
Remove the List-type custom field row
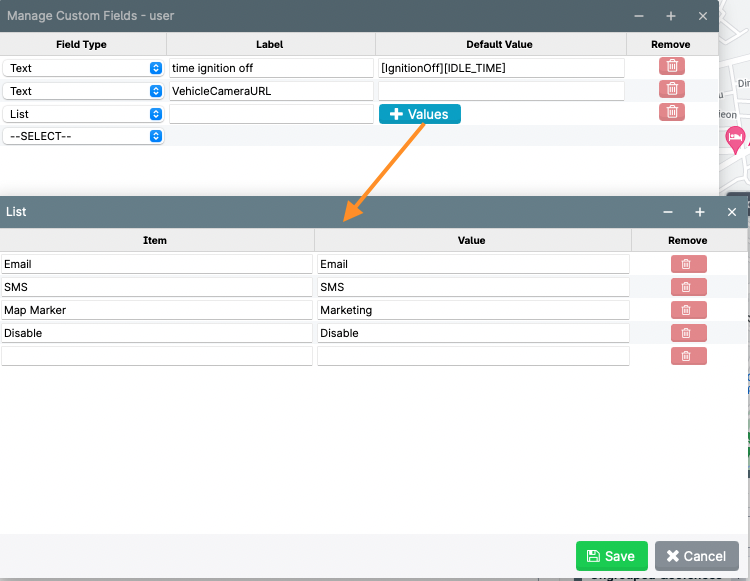(x=672, y=112)
